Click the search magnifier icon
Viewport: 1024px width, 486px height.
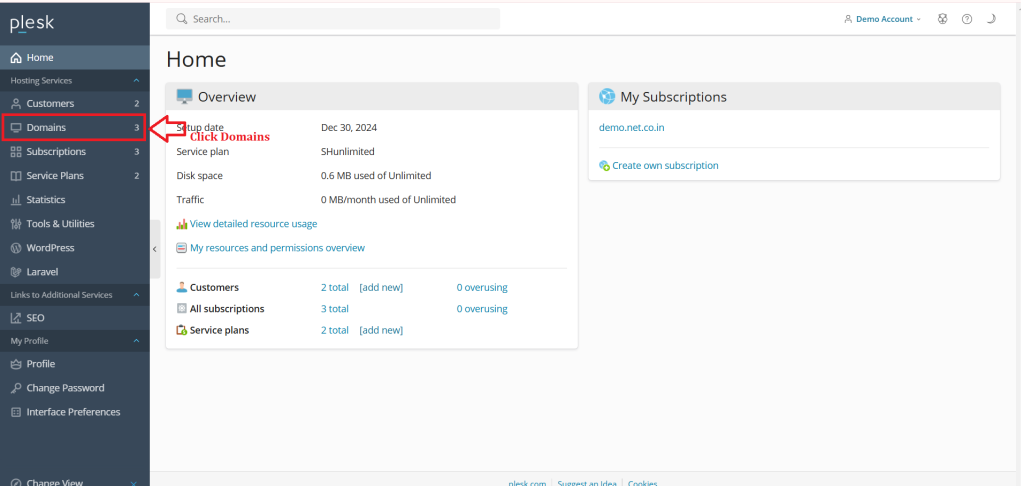click(182, 19)
